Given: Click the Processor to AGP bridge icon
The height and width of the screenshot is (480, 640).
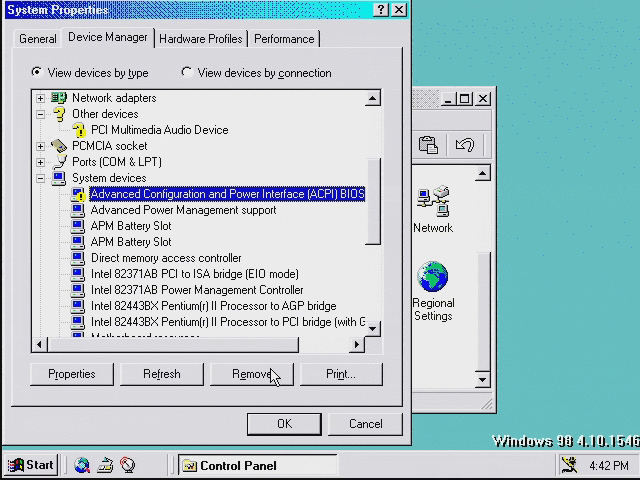Looking at the screenshot, I should pos(77,306).
